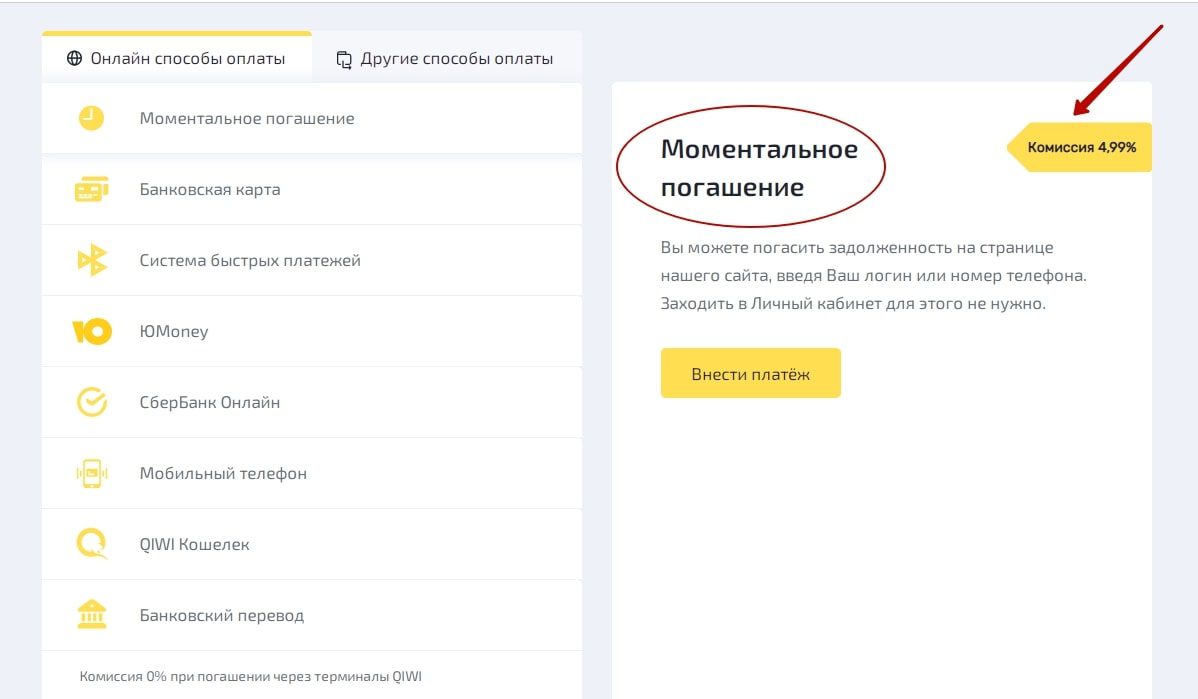
Task: Click the СберБанк Онлайн checkmark logo
Action: [92, 402]
